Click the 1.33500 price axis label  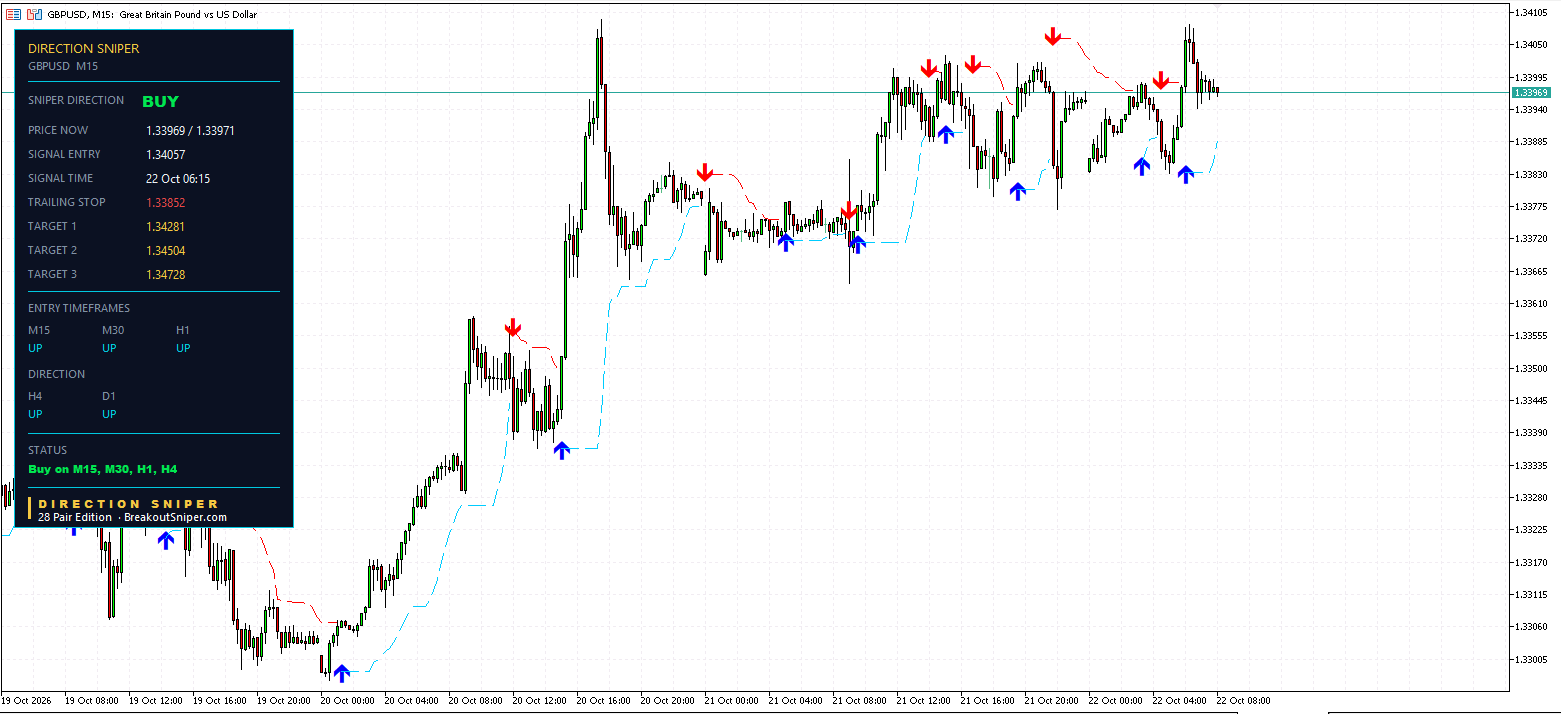[1531, 368]
